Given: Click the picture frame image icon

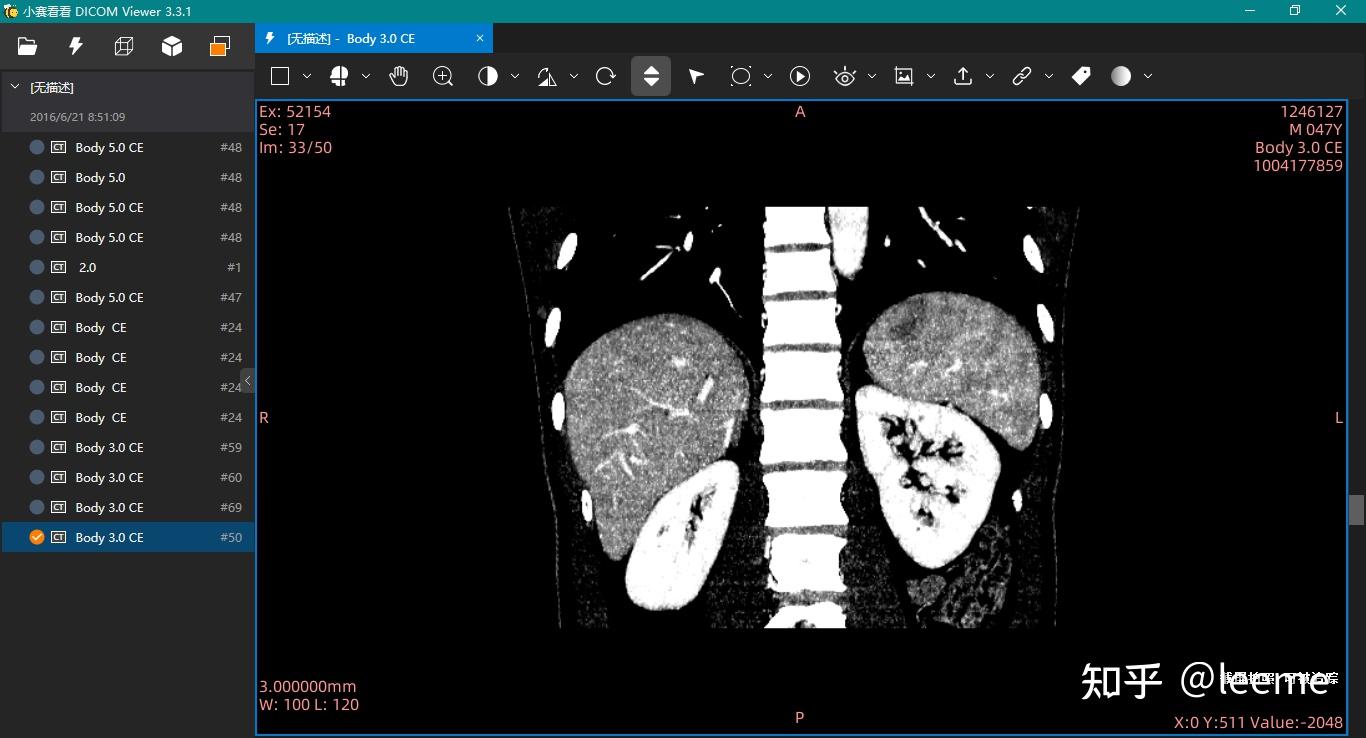Looking at the screenshot, I should click(x=904, y=76).
